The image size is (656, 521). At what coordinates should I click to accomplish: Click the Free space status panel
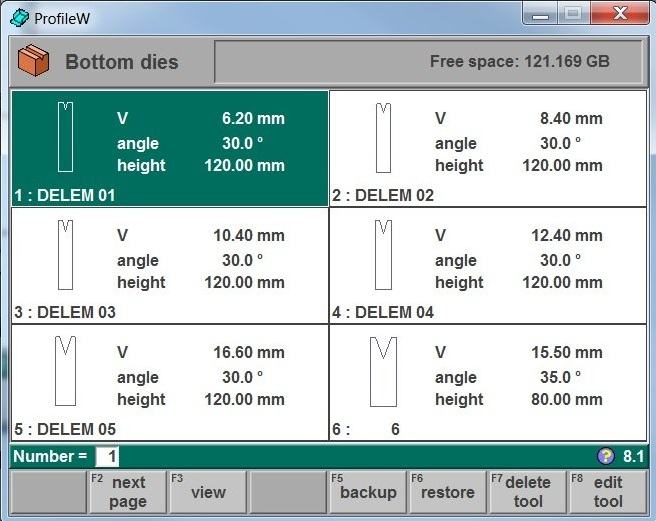tap(427, 62)
